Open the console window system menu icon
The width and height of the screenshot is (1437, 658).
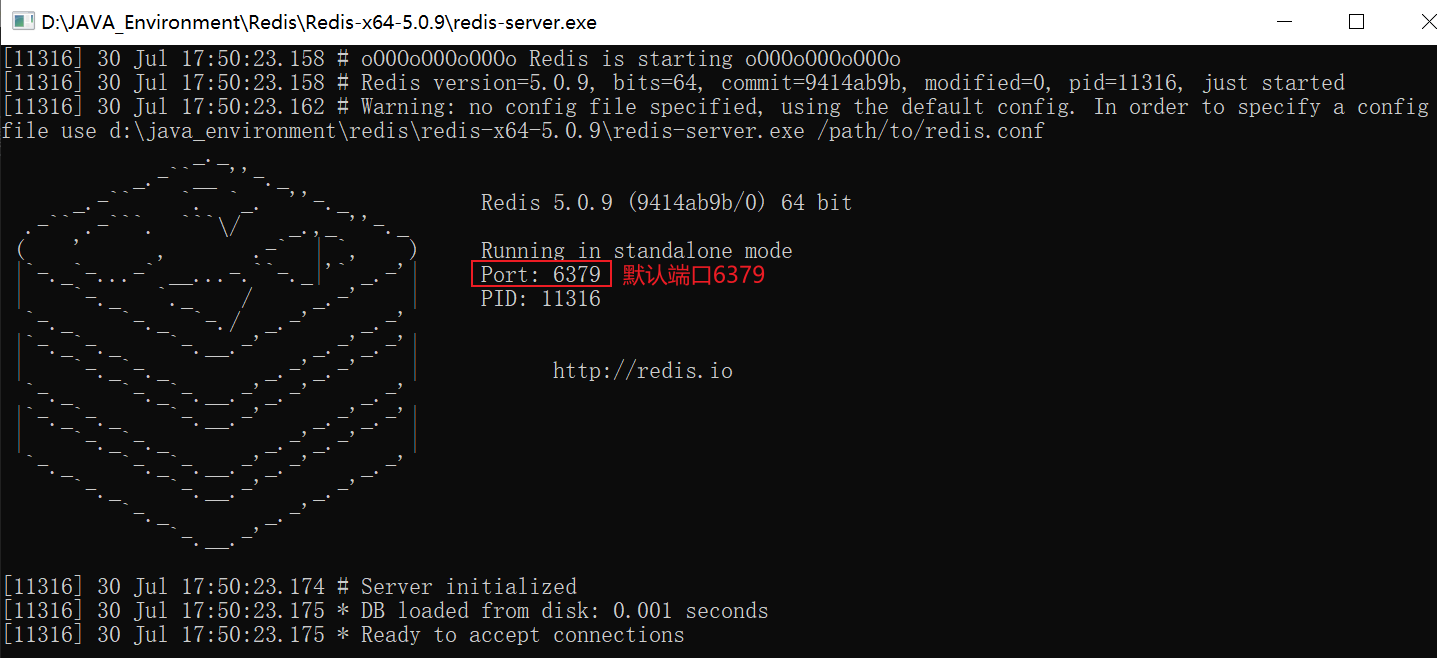pos(22,21)
